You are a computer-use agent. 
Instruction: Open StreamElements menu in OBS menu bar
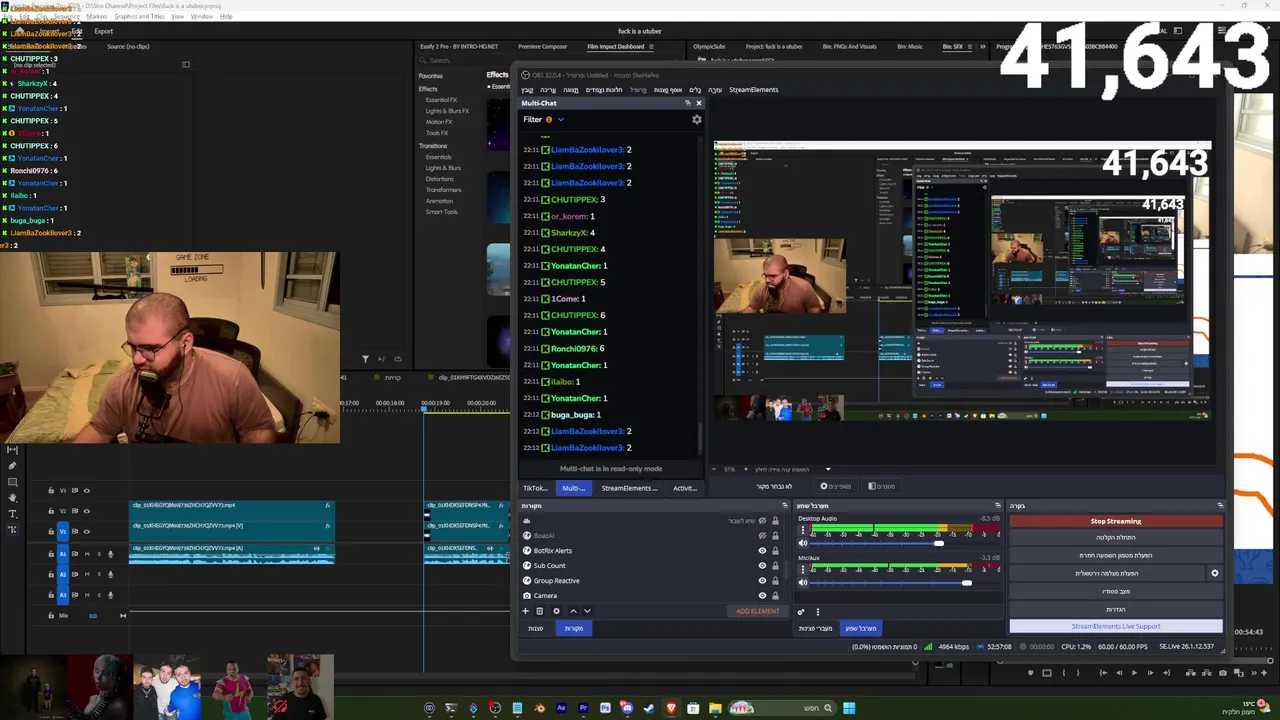click(x=753, y=90)
